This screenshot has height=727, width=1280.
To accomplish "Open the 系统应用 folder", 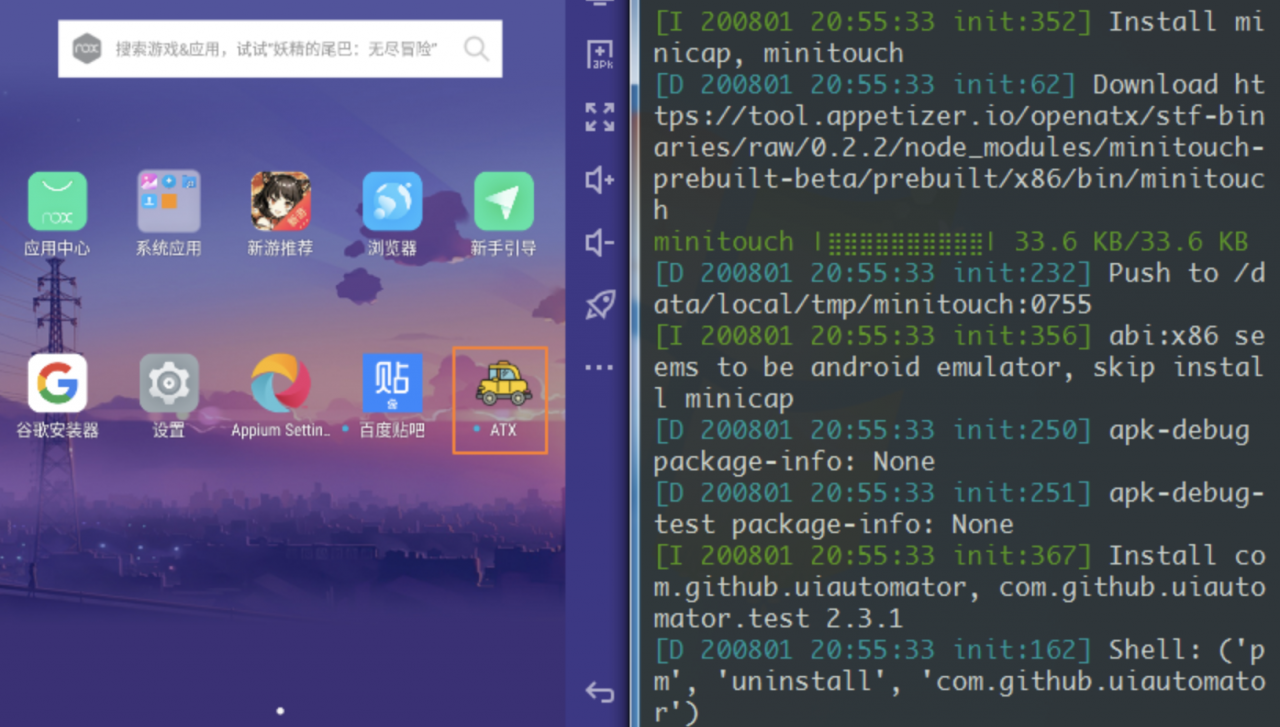I will click(168, 201).
